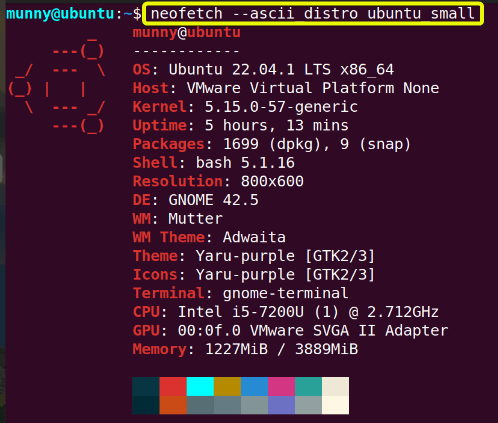This screenshot has width=498, height=423.
Task: Click the Kernel line 5.15.0-57-generic
Action: [x=245, y=107]
